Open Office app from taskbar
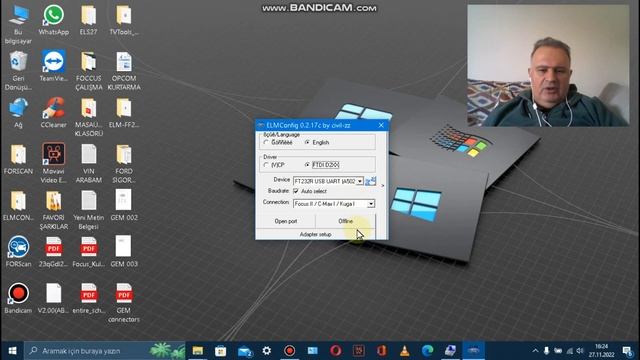 (x=382, y=351)
